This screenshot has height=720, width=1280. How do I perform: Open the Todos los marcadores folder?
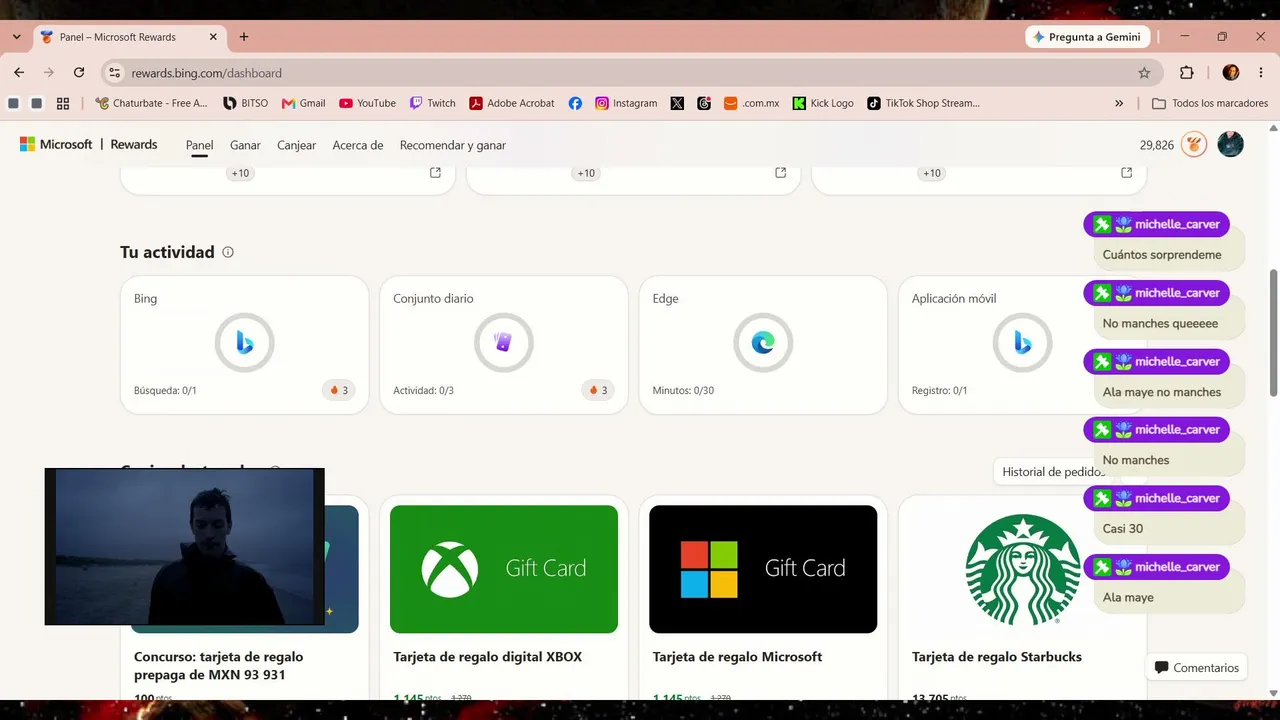[x=1210, y=103]
